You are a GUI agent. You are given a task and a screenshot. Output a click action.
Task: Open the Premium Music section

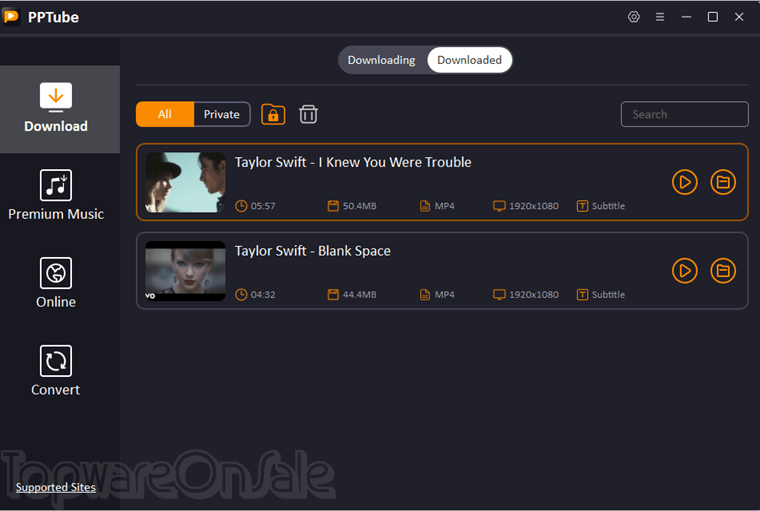[x=56, y=195]
